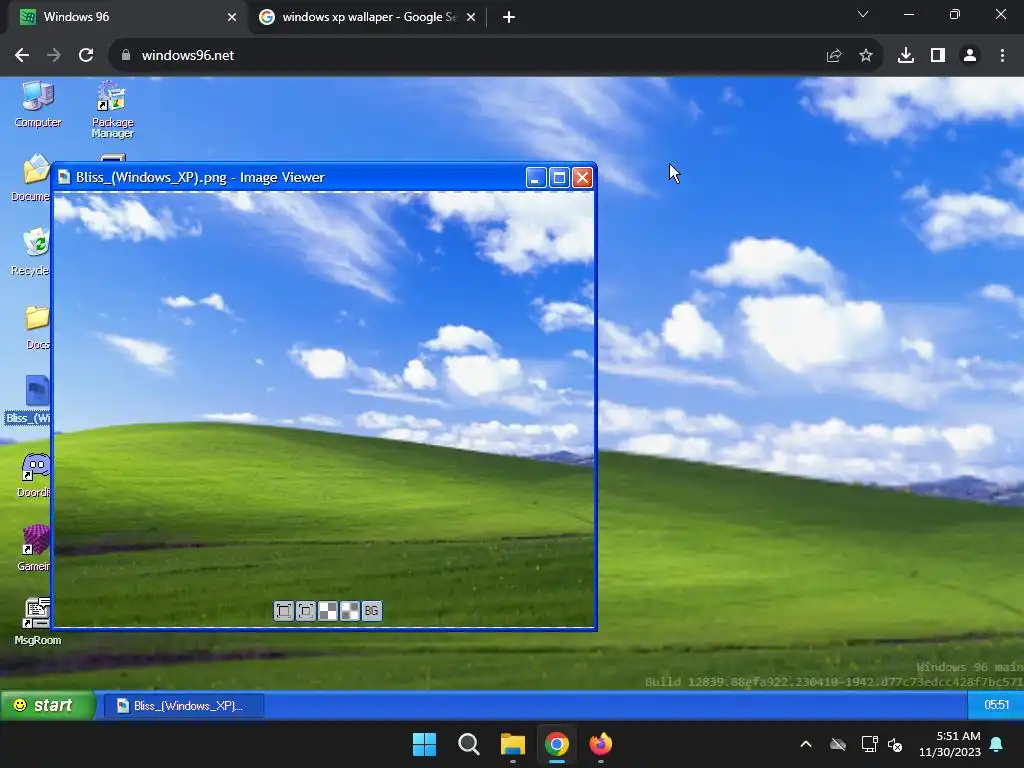Open the Chrome downloads icon
Image resolution: width=1024 pixels, height=768 pixels.
(906, 56)
